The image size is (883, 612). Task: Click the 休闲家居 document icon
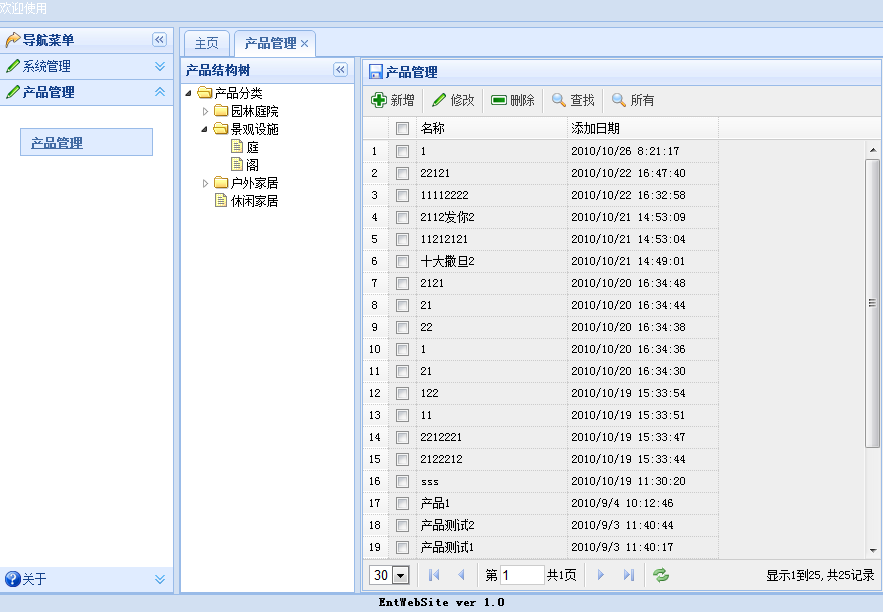[221, 200]
